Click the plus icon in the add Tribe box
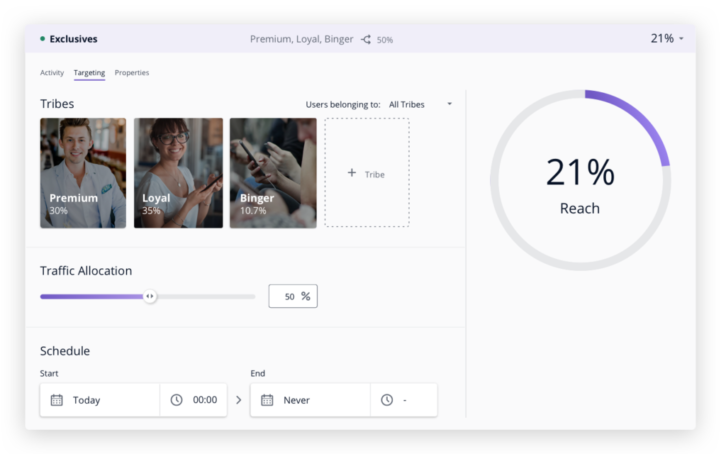The image size is (726, 454). coord(352,173)
